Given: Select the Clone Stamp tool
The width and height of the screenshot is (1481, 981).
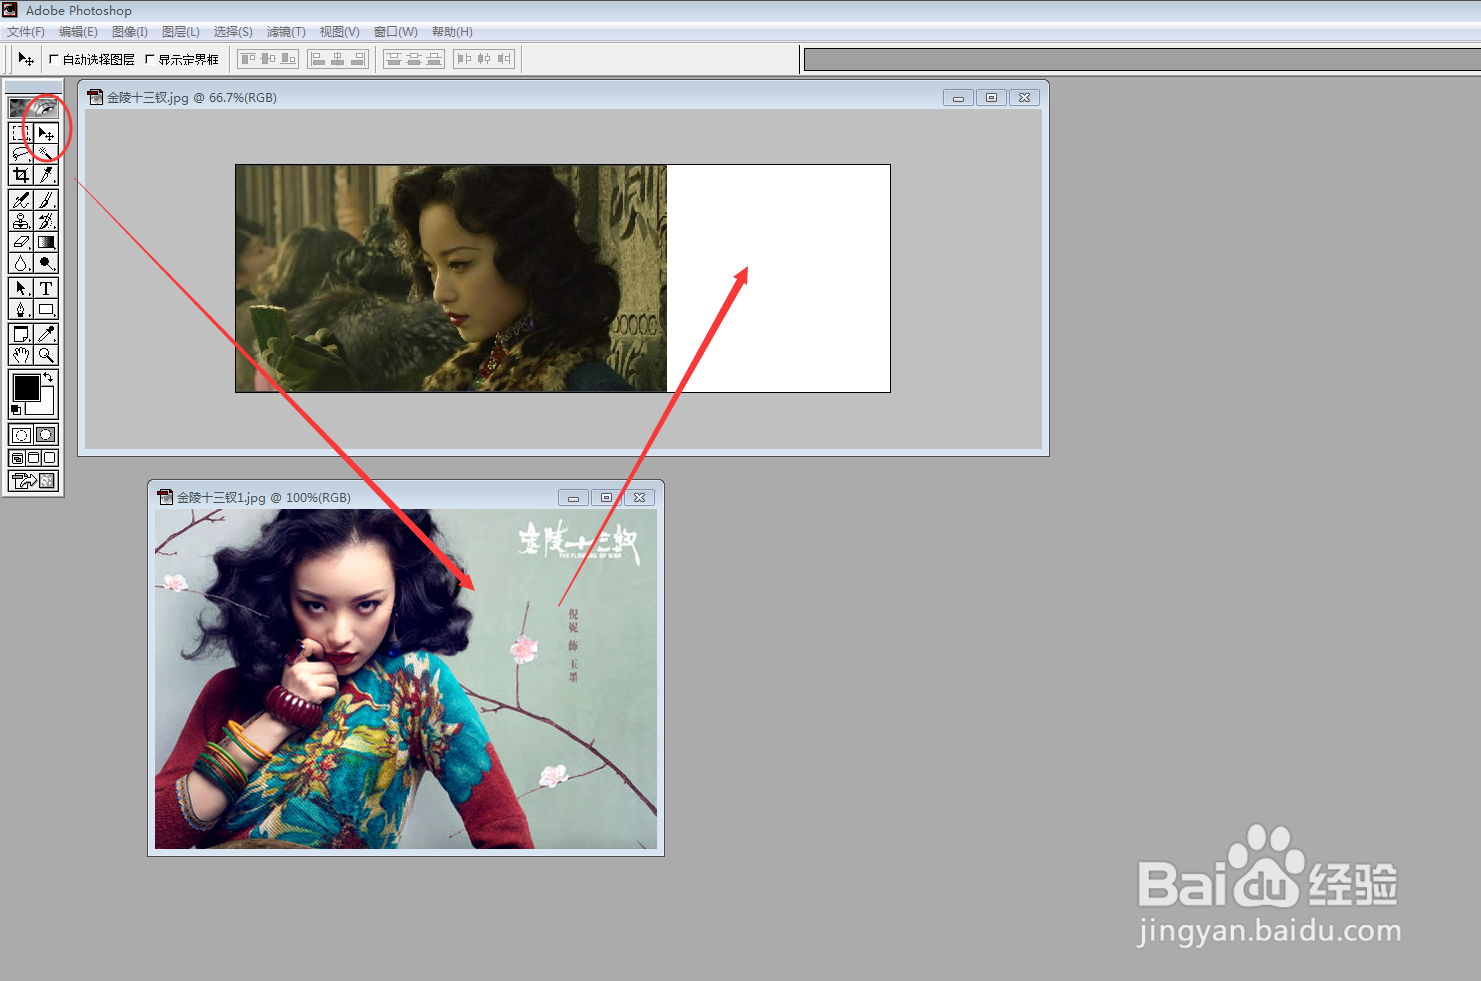Looking at the screenshot, I should coord(21,221).
